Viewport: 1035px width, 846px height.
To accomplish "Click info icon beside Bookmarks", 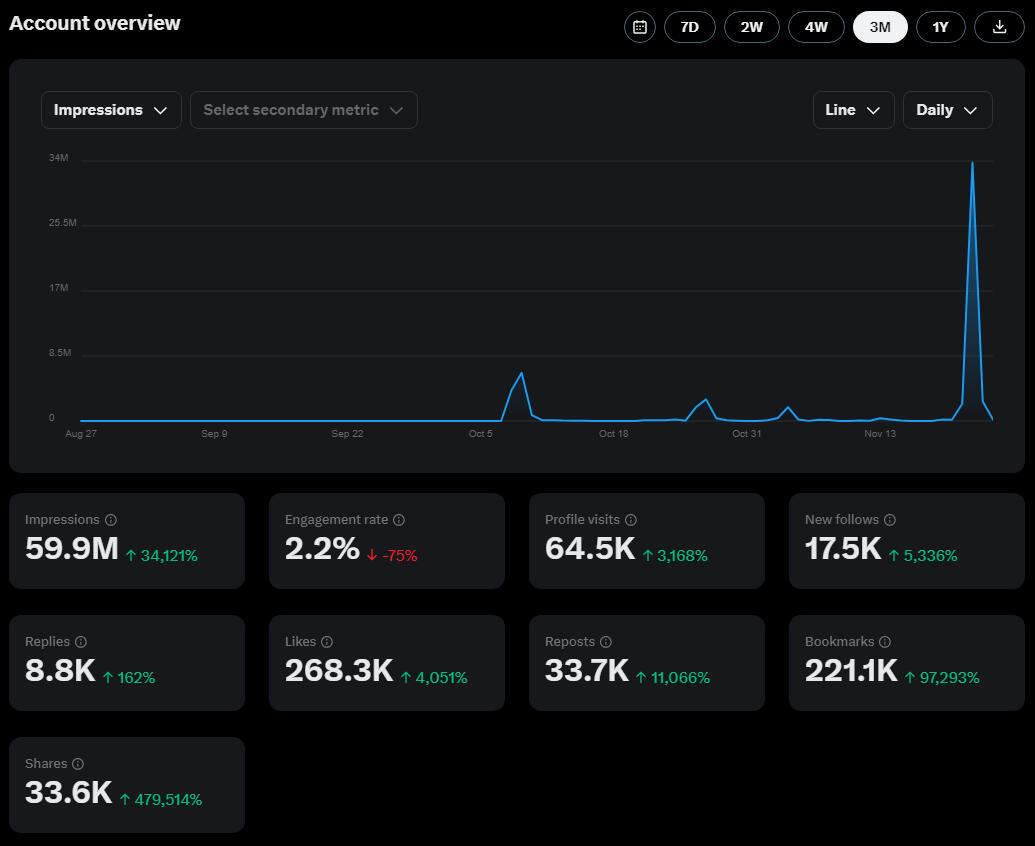I will [x=885, y=642].
